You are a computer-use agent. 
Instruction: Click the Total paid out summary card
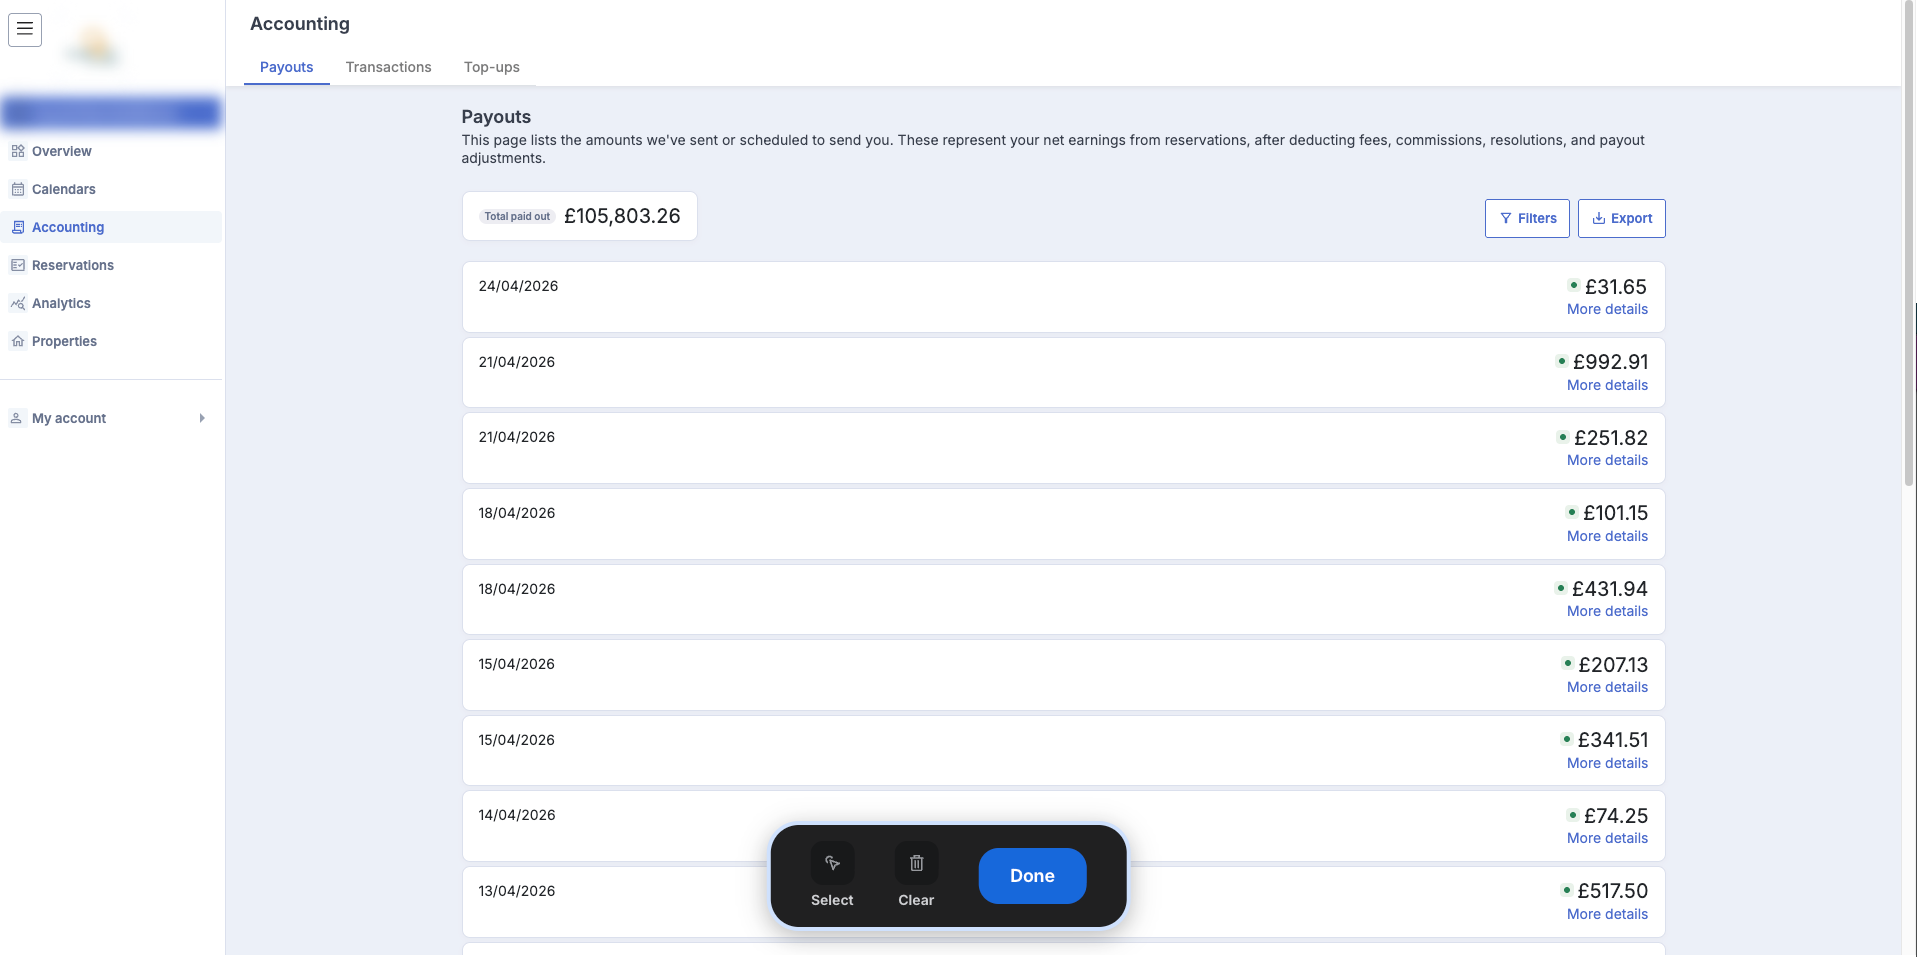click(579, 216)
